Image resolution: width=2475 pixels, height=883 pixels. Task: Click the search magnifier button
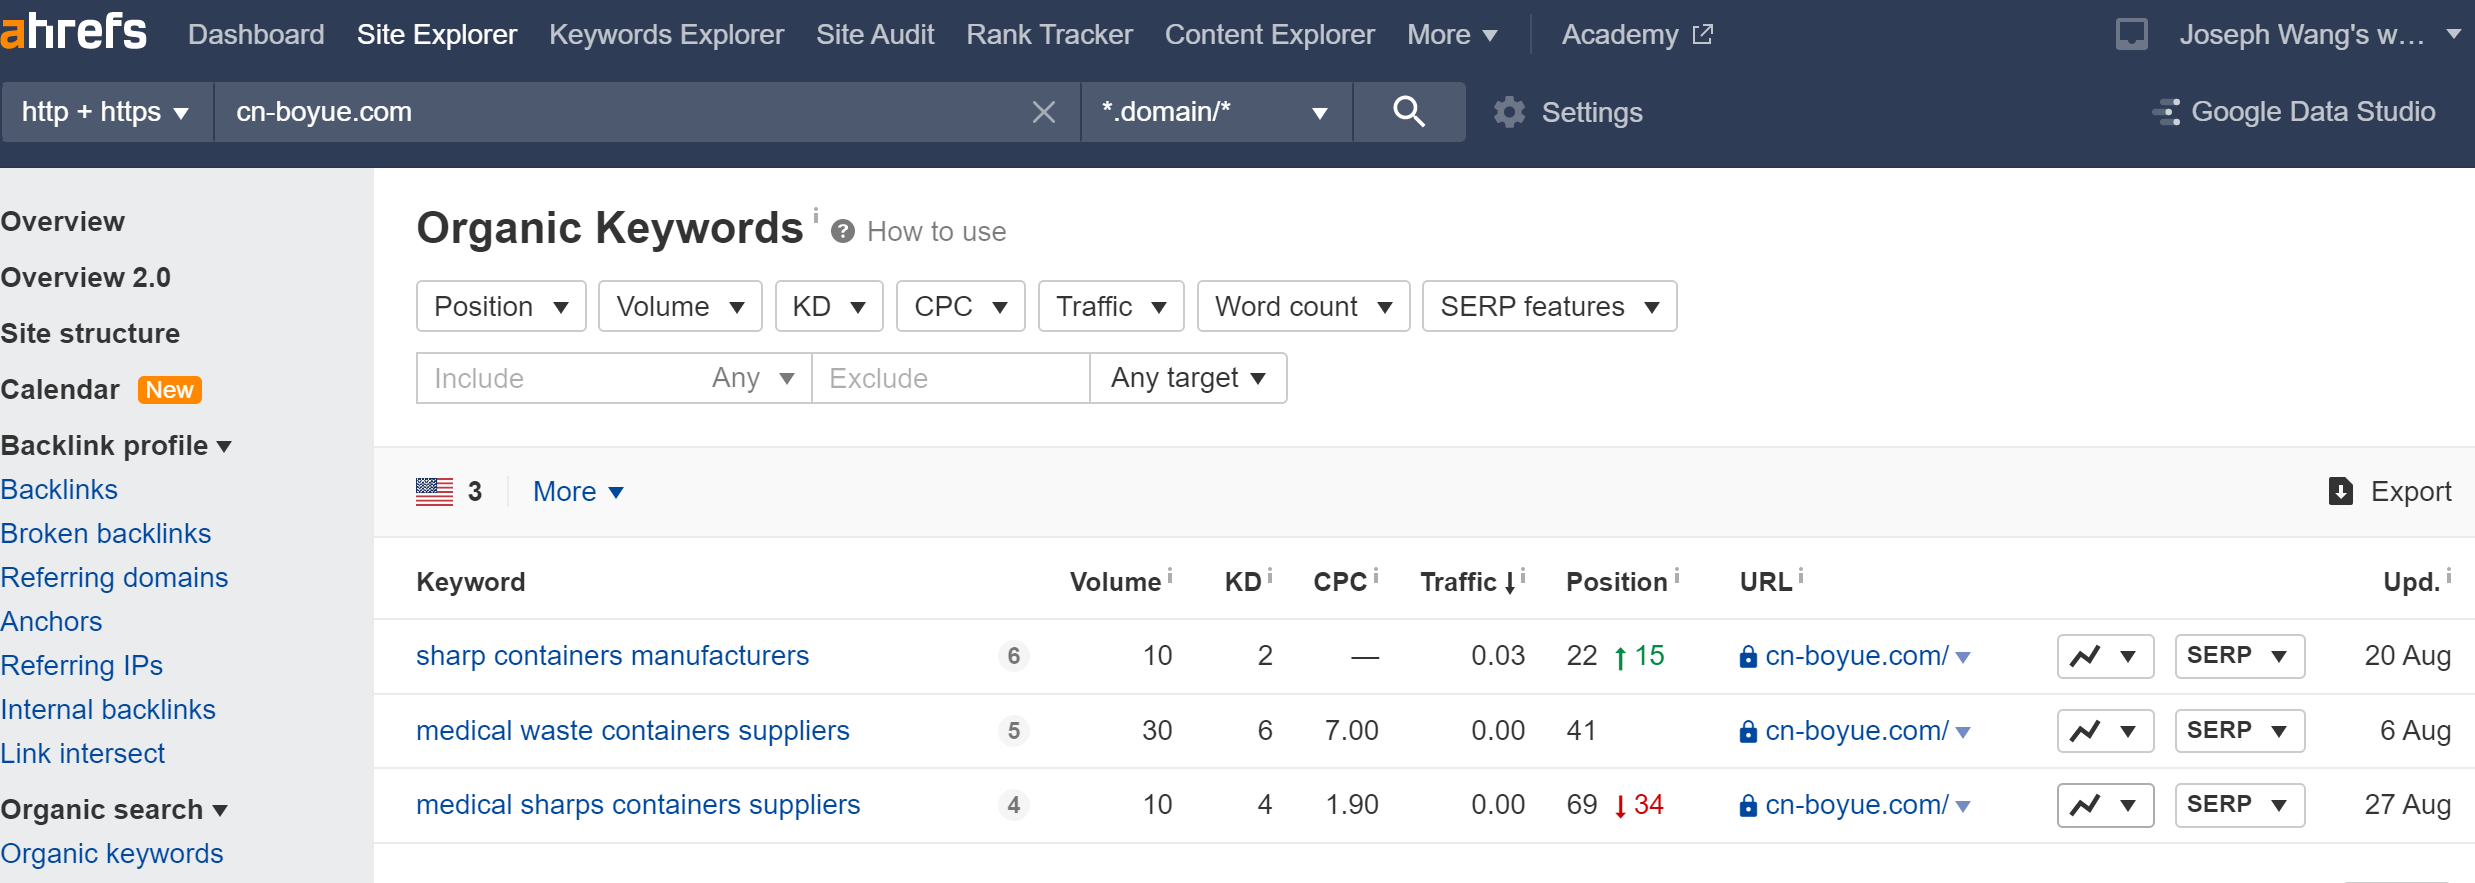pos(1409,111)
